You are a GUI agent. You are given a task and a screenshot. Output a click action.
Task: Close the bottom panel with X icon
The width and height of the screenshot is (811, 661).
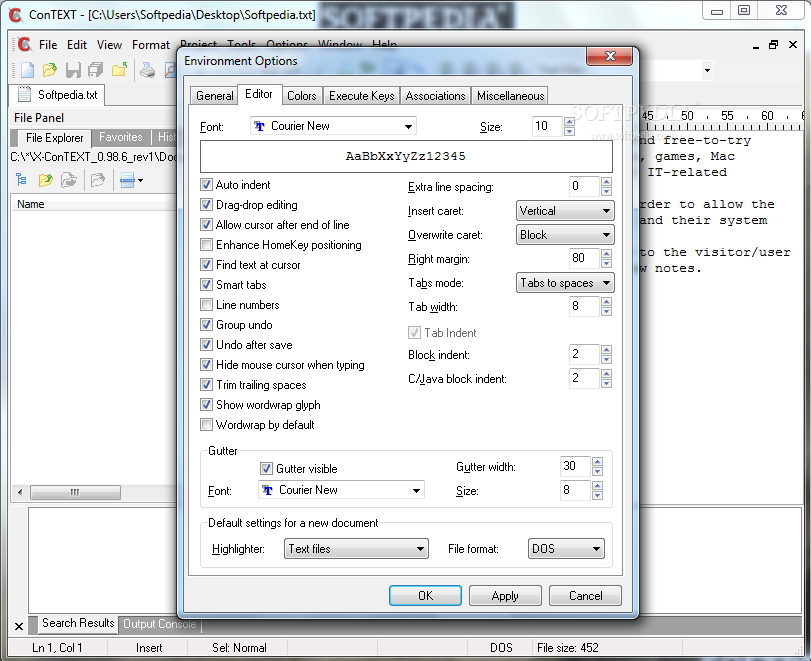tap(19, 626)
